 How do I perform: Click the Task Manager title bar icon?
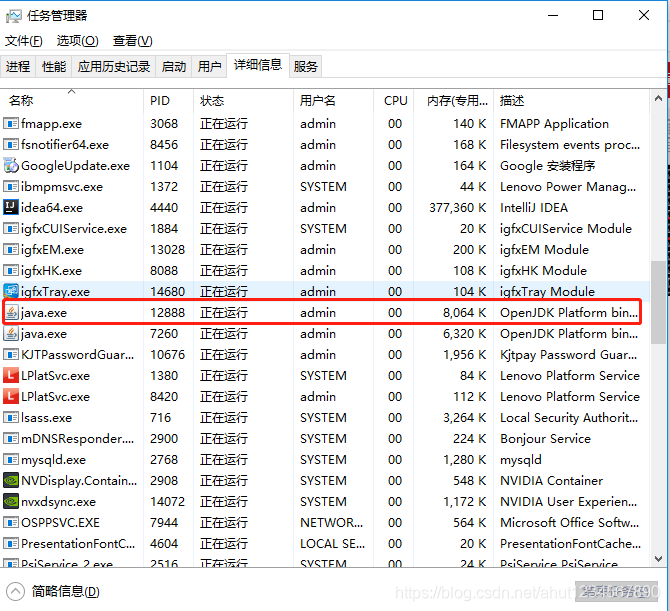[13, 16]
